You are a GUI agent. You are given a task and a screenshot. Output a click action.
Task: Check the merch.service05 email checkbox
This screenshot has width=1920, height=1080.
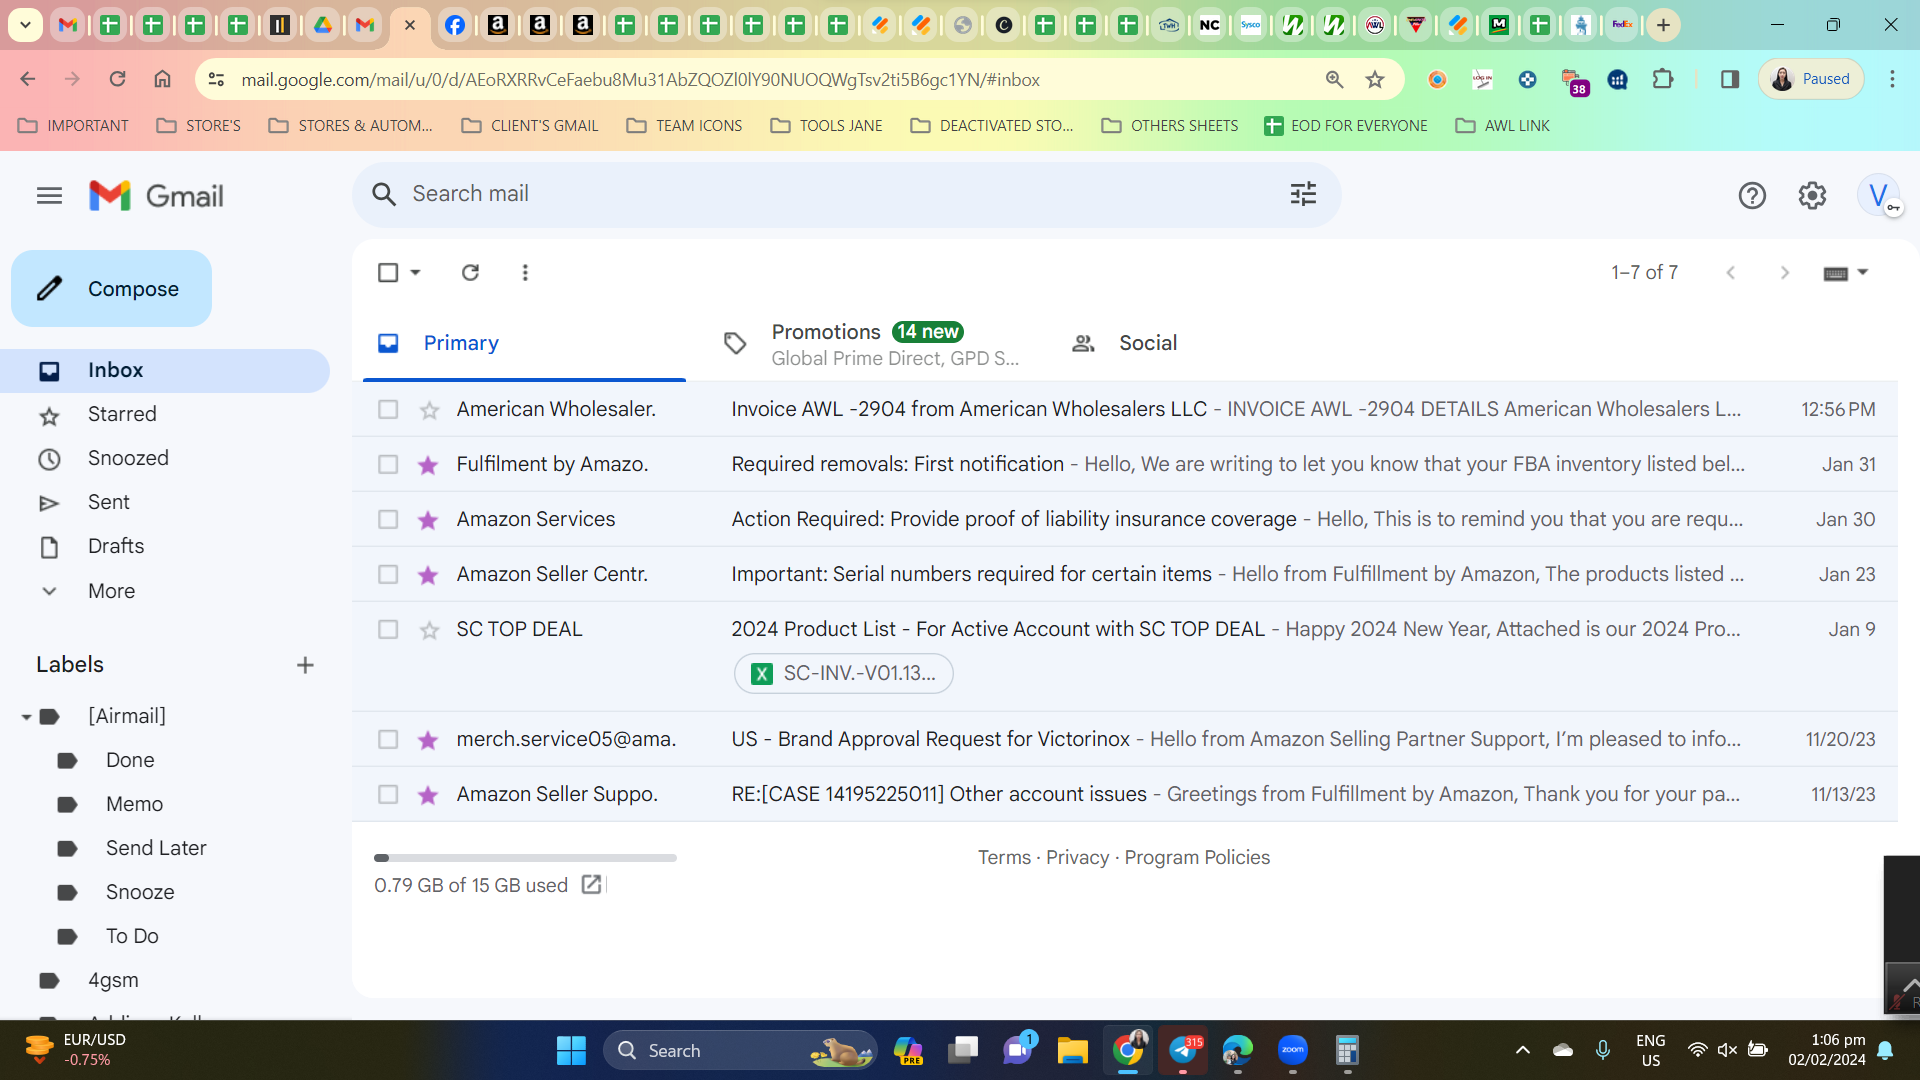388,740
